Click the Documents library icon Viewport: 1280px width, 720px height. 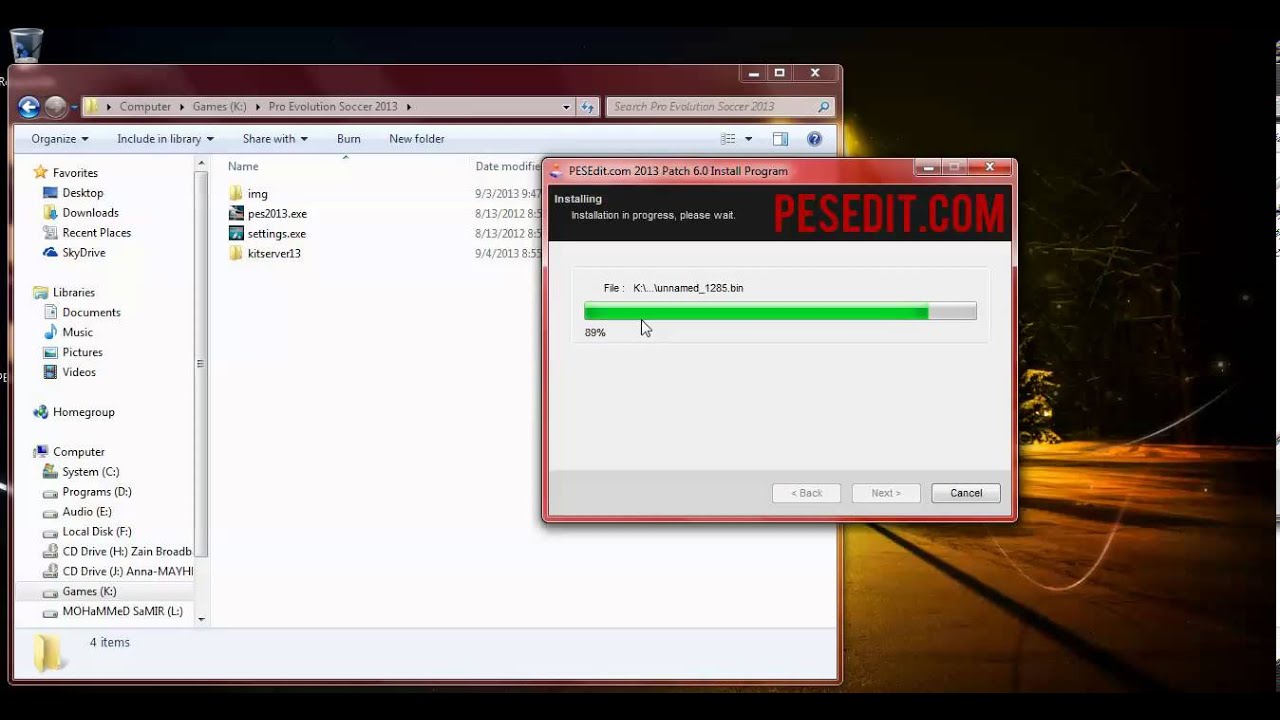click(x=51, y=312)
